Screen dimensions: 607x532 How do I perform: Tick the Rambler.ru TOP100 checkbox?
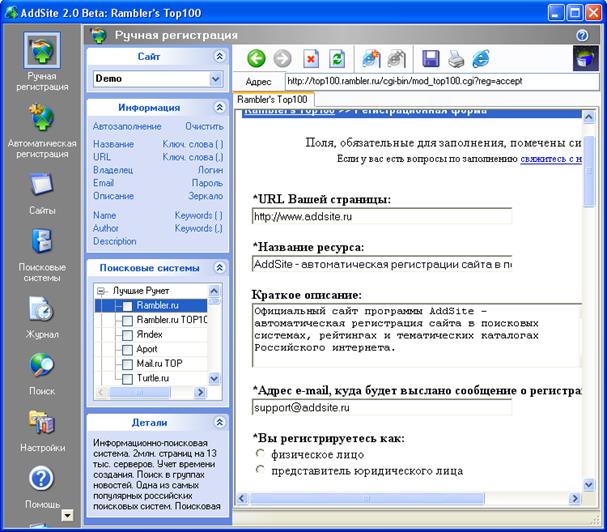127,321
